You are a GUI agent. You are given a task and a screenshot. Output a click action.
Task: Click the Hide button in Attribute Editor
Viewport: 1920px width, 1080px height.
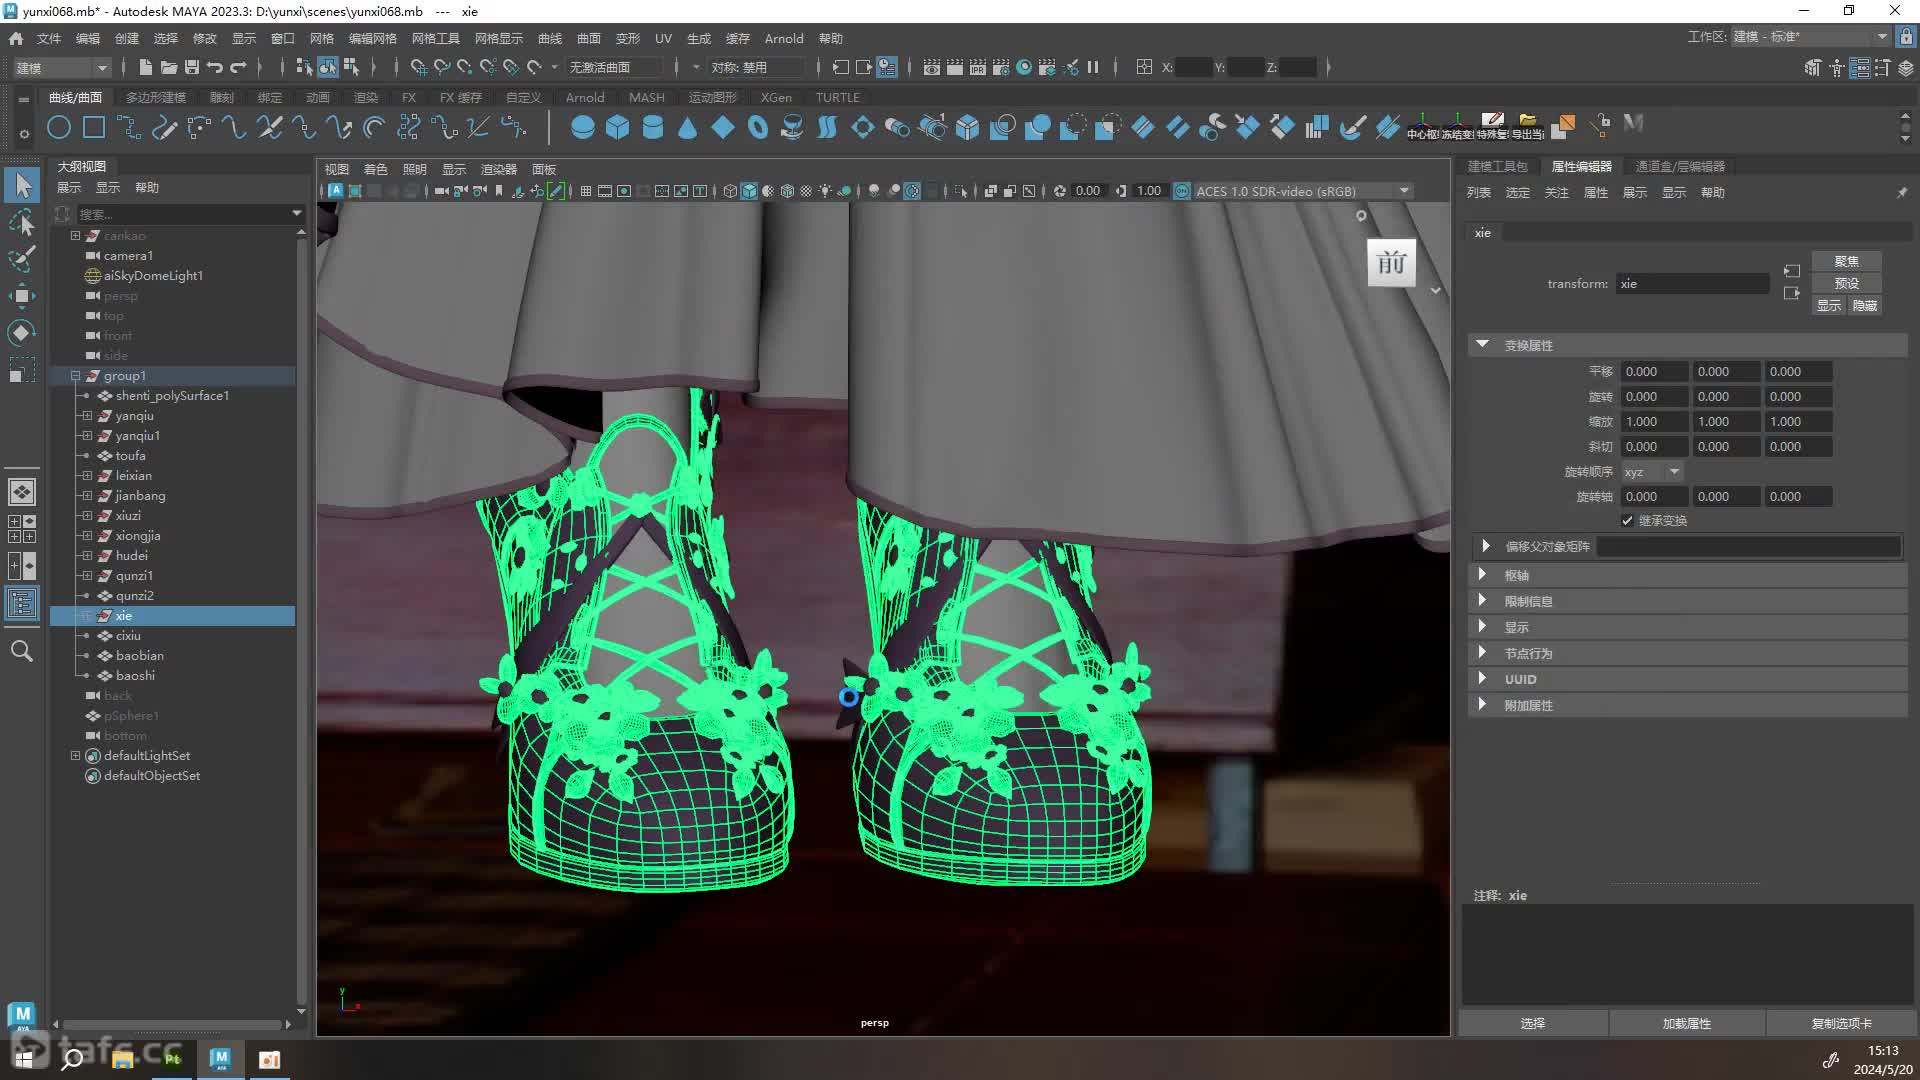click(x=1864, y=305)
